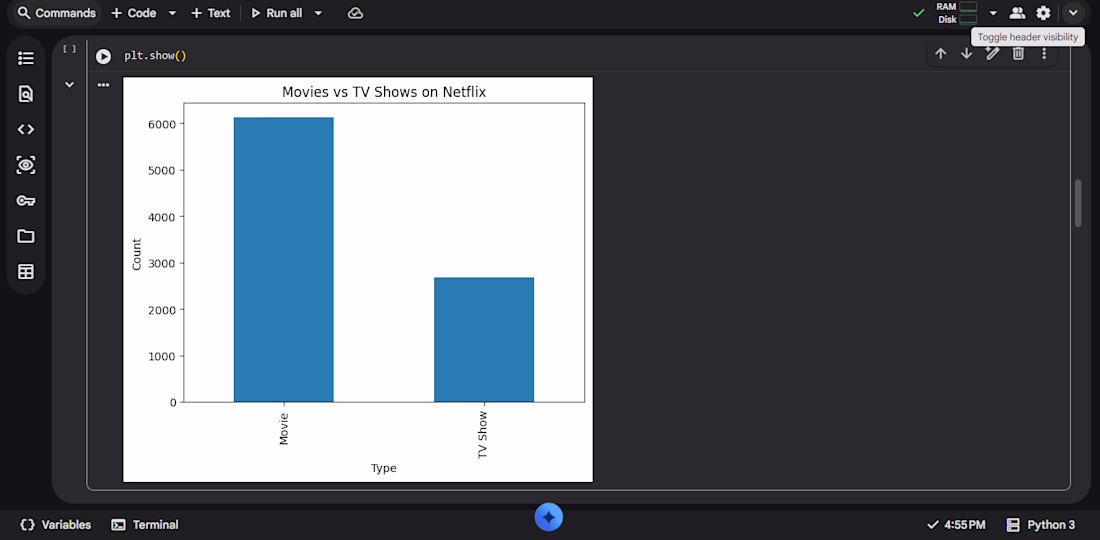
Task: Open the Find and replace panel
Action: pos(26,93)
